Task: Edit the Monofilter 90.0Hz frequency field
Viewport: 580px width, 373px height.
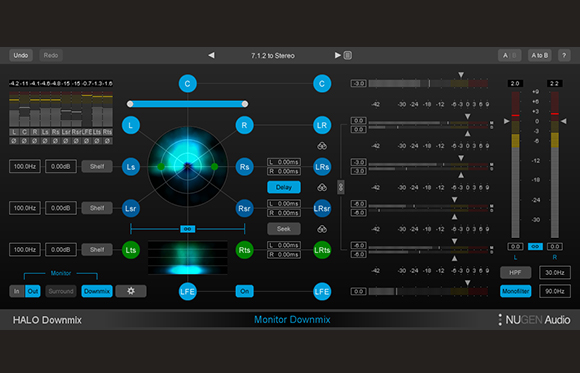Action: [555, 291]
